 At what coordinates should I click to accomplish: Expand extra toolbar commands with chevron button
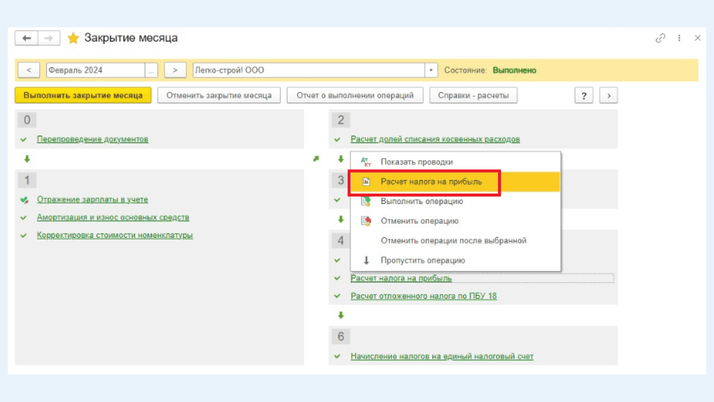(608, 95)
